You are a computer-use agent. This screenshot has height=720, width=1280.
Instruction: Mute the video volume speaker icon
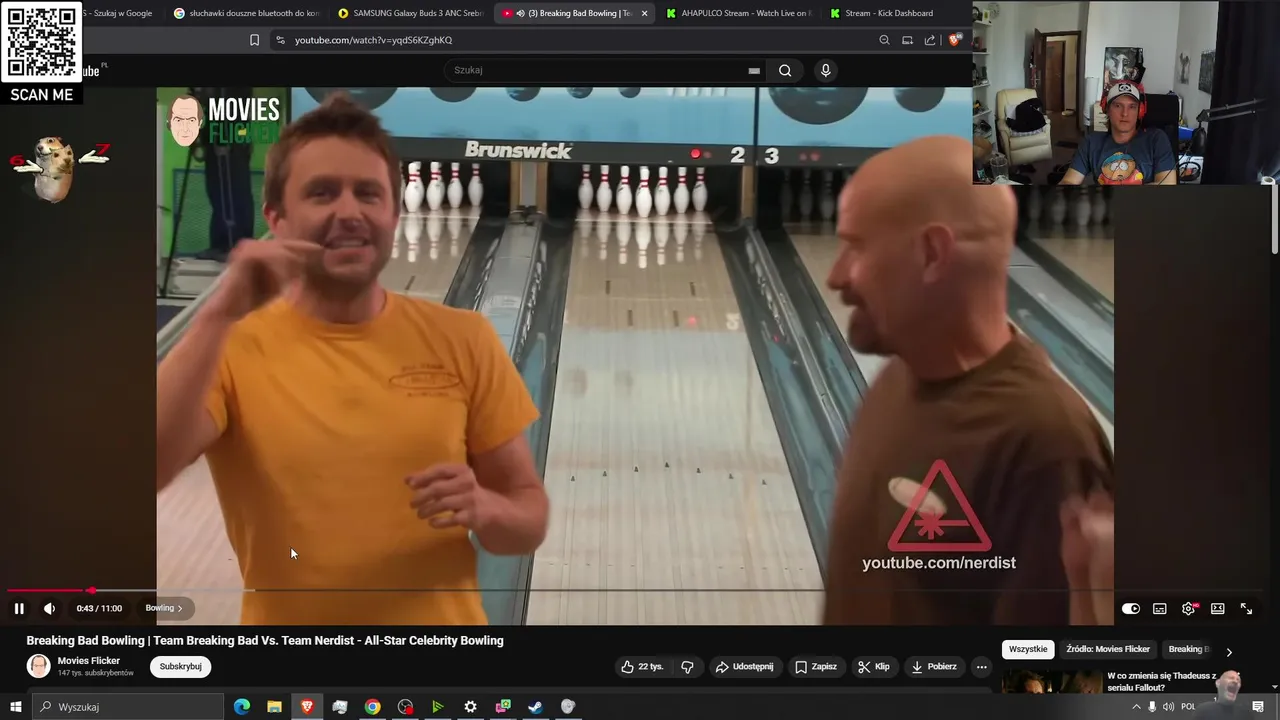click(x=49, y=608)
